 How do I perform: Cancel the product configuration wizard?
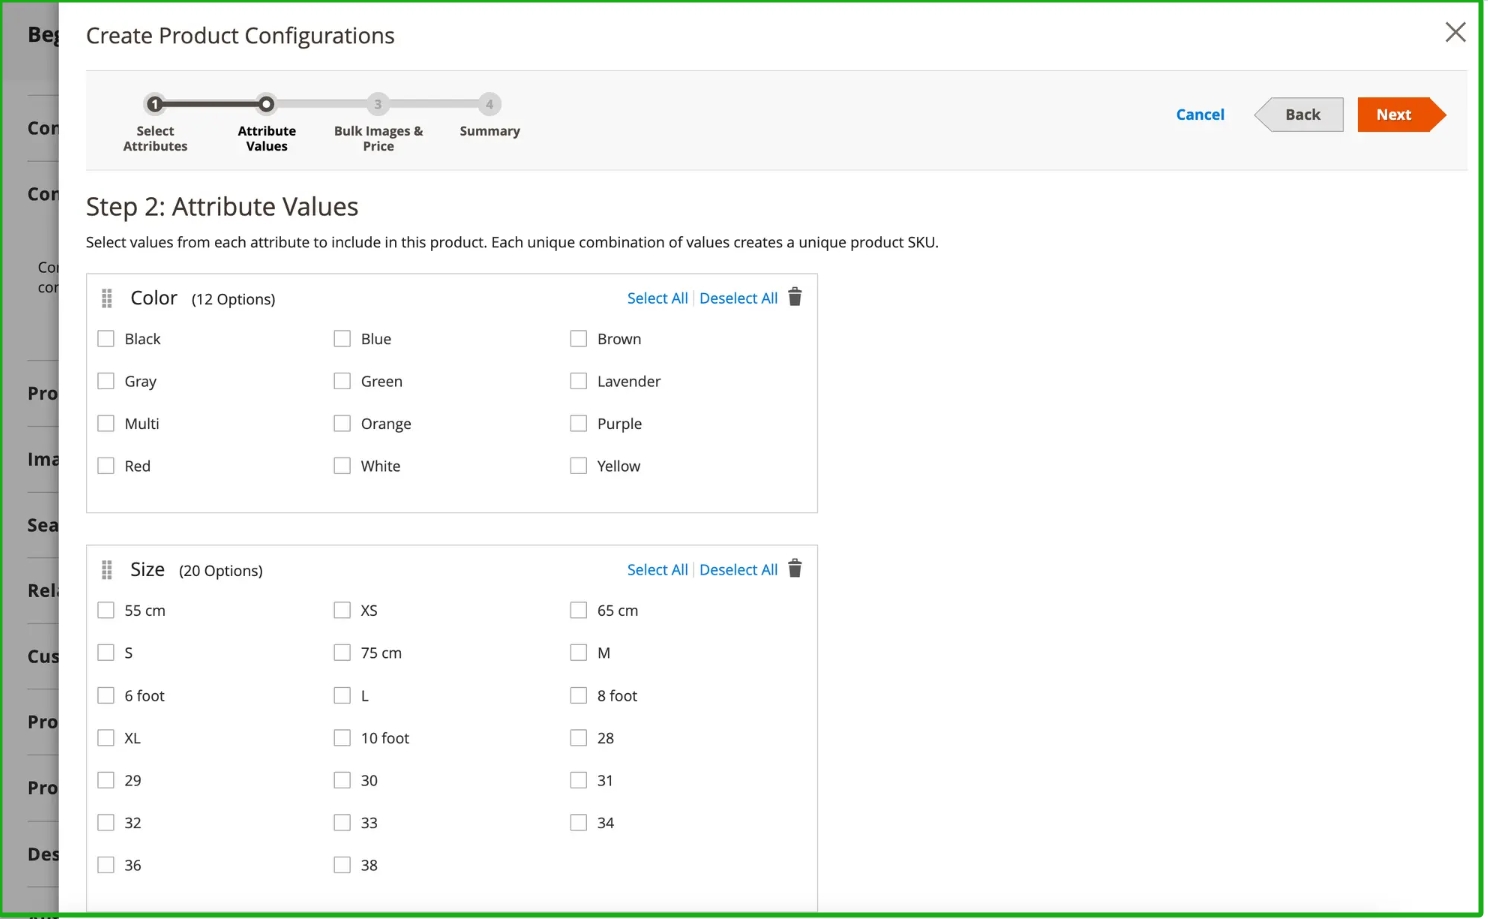[1200, 115]
